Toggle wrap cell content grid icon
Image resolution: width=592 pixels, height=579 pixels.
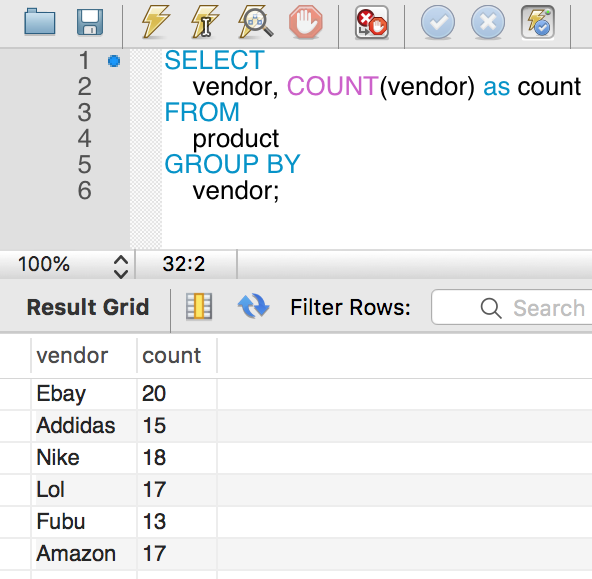(x=199, y=306)
